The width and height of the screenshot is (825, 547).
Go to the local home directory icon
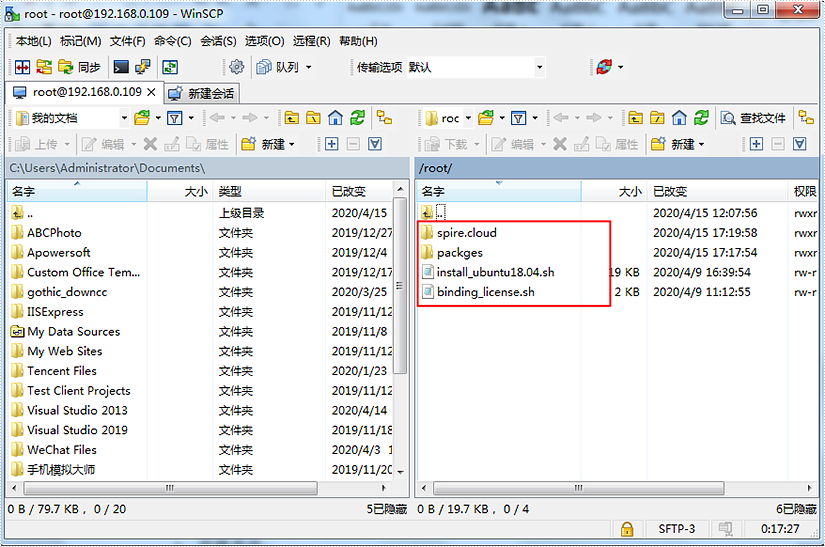tap(335, 118)
